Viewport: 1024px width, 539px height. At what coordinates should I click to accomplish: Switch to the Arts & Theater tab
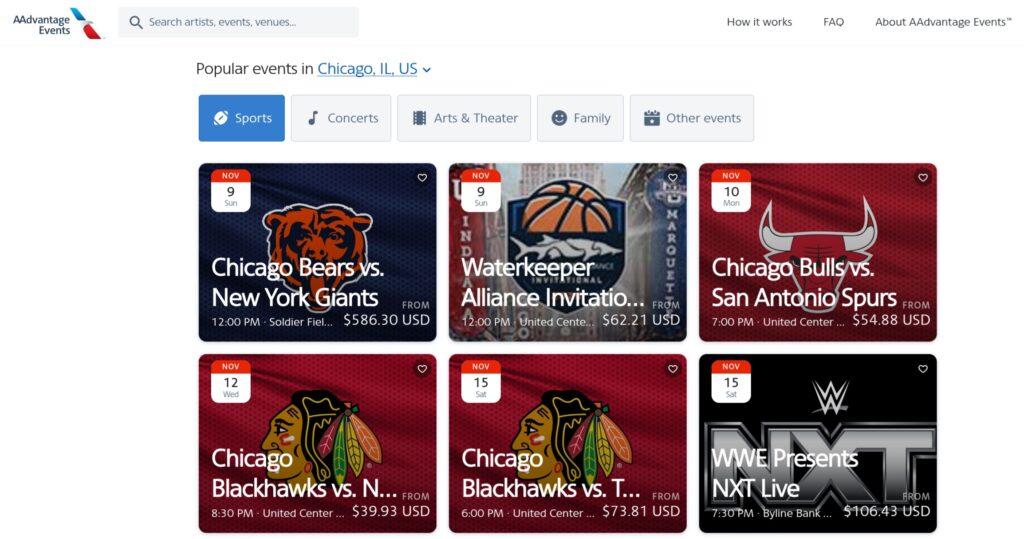(464, 118)
